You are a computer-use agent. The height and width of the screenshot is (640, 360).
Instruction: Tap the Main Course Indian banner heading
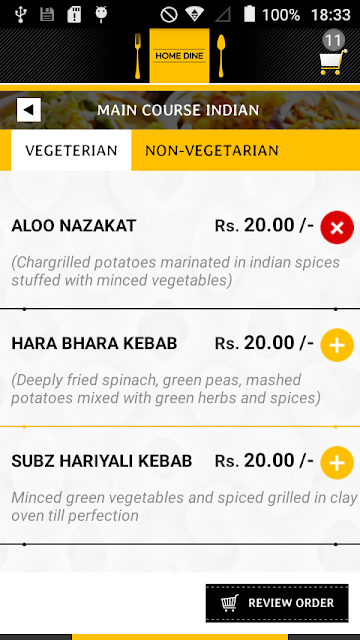178,110
